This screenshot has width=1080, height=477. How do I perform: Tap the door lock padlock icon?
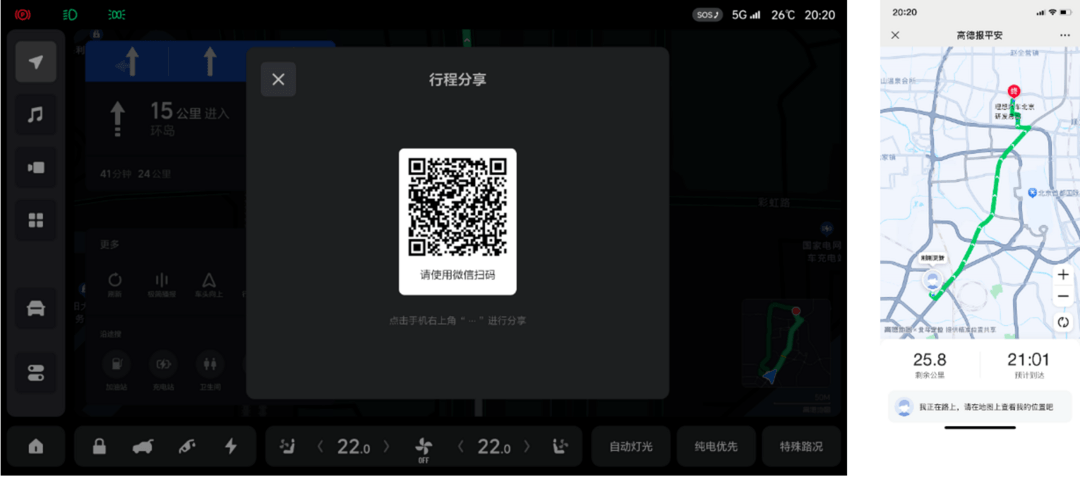[100, 446]
